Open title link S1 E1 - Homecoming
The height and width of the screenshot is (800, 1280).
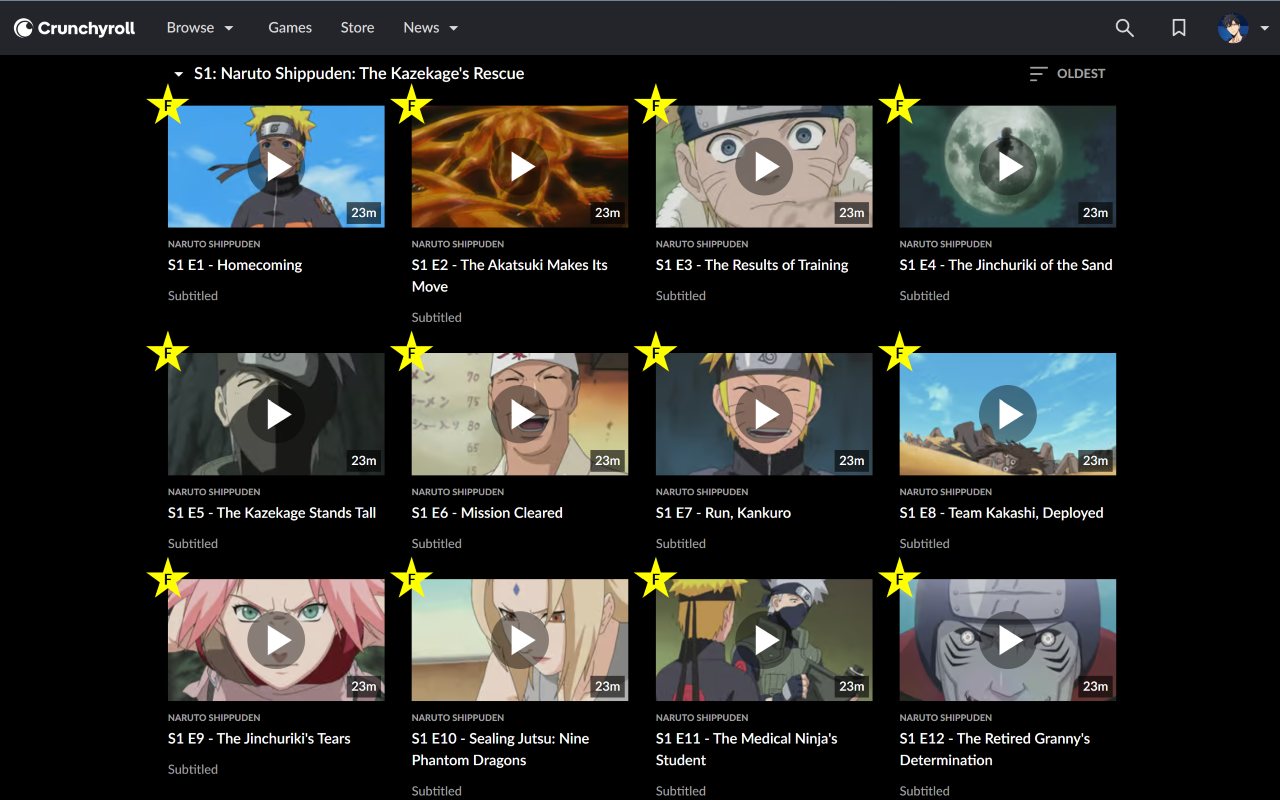[235, 265]
